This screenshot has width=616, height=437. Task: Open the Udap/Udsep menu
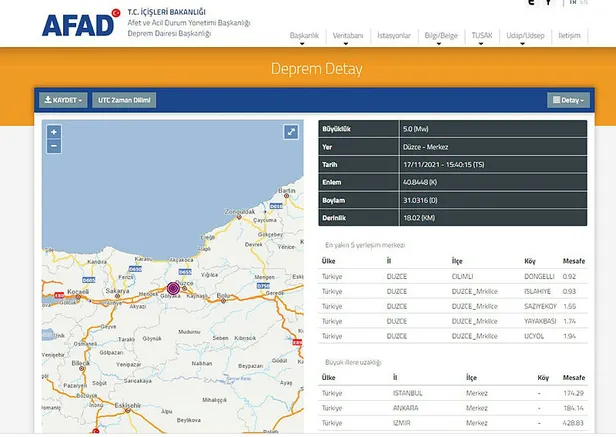coord(526,35)
